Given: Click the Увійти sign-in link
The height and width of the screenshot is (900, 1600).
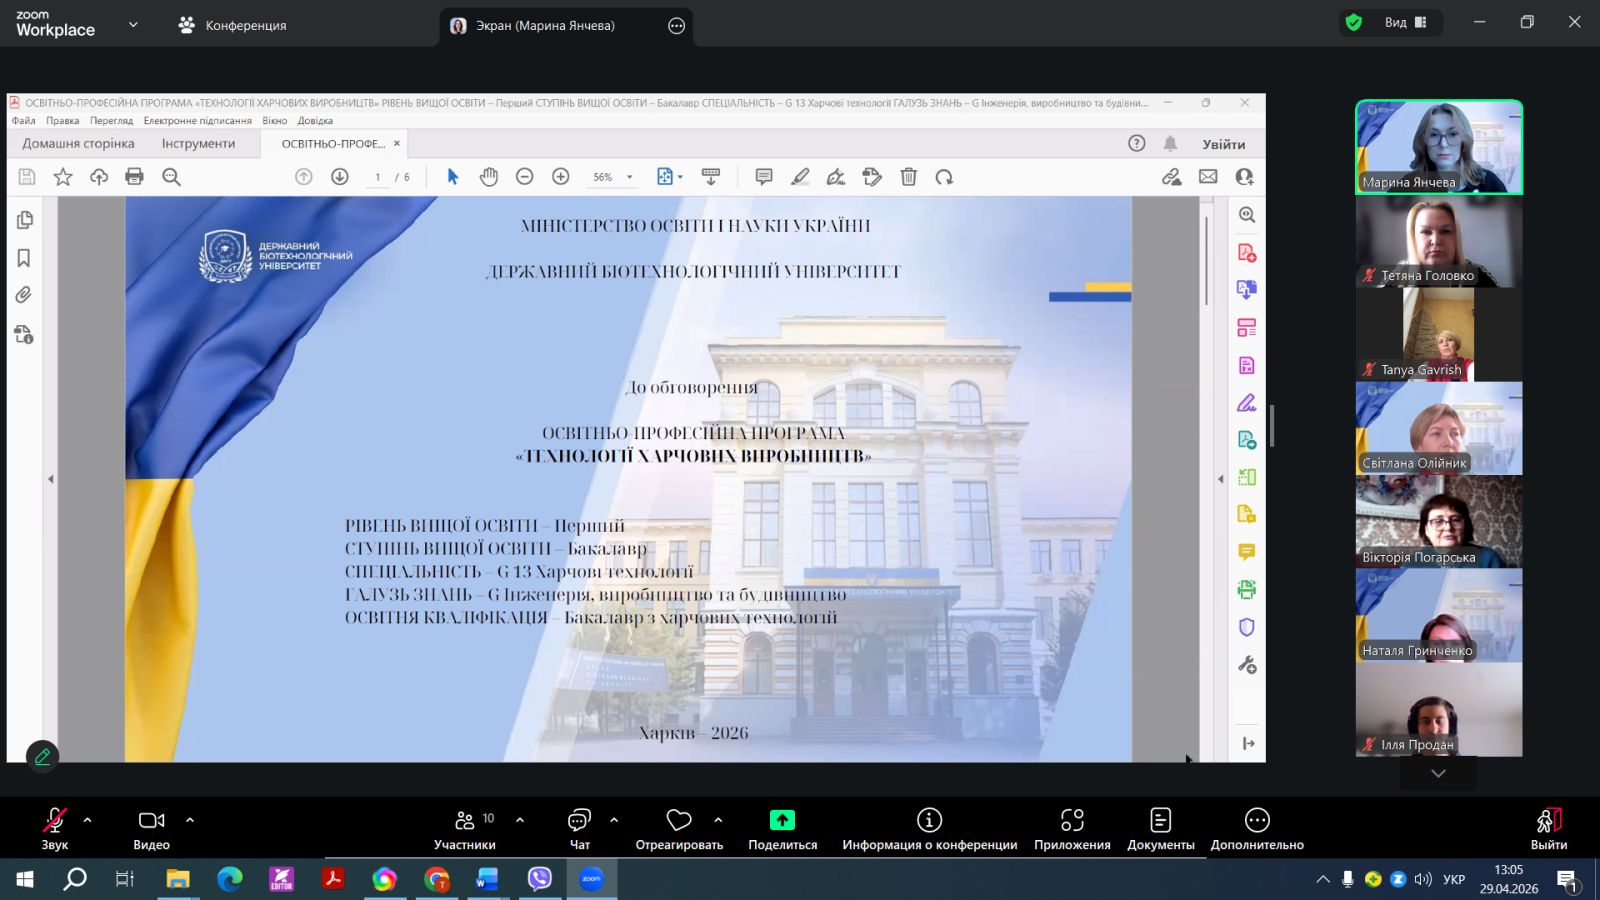Looking at the screenshot, I should click(x=1224, y=144).
